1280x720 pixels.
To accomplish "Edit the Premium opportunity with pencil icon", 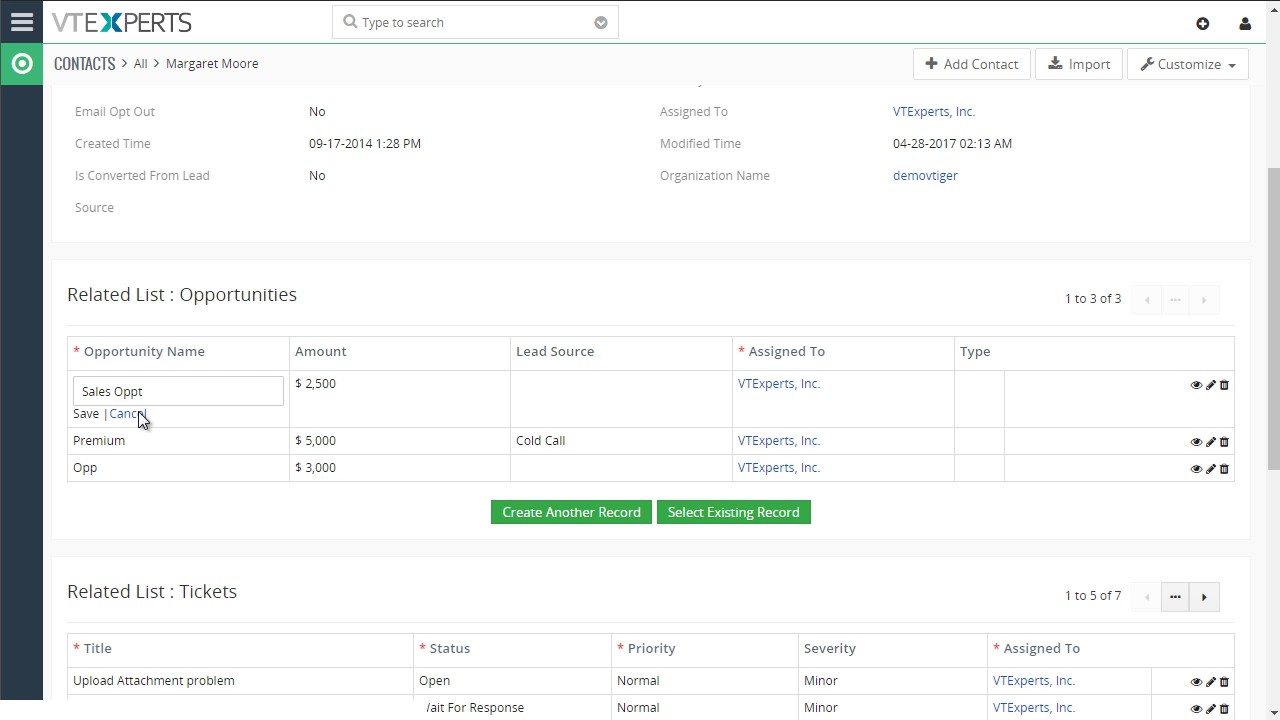I will 1210,442.
